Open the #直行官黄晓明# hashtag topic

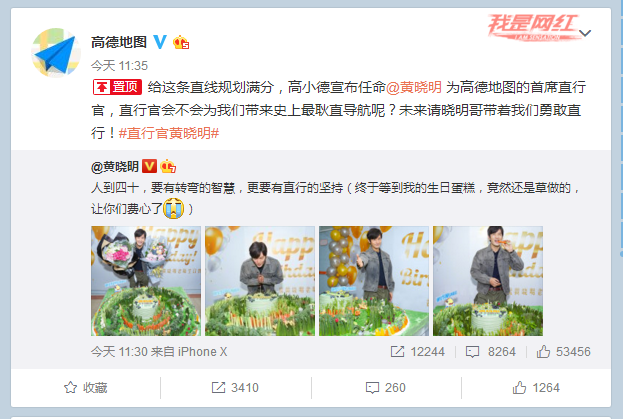pyautogui.click(x=169, y=133)
